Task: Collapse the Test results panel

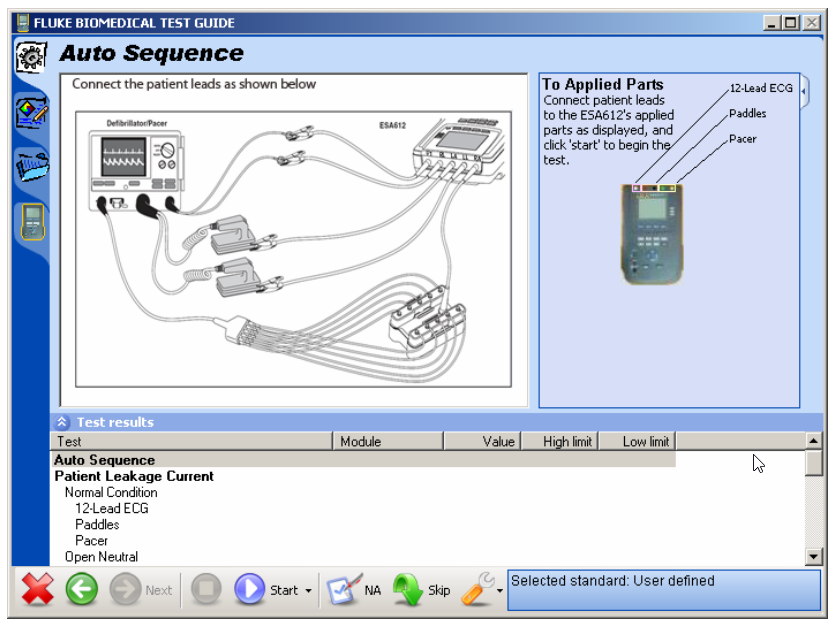Action: [x=62, y=422]
